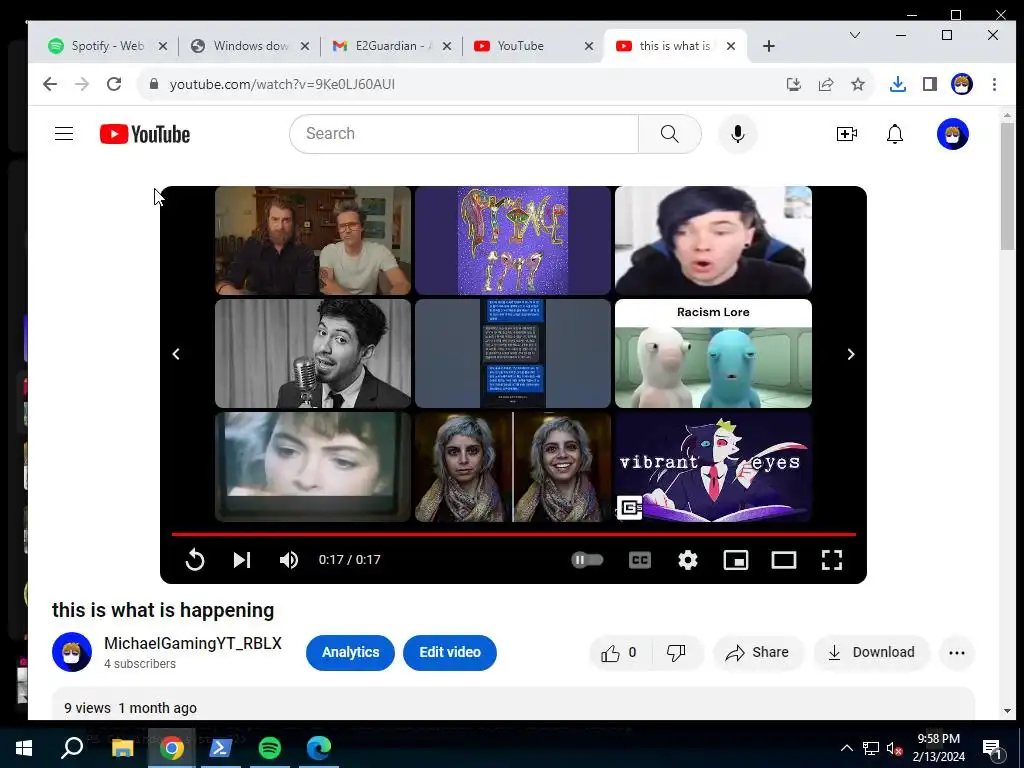Open Chrome tab search dropdown

pyautogui.click(x=855, y=35)
